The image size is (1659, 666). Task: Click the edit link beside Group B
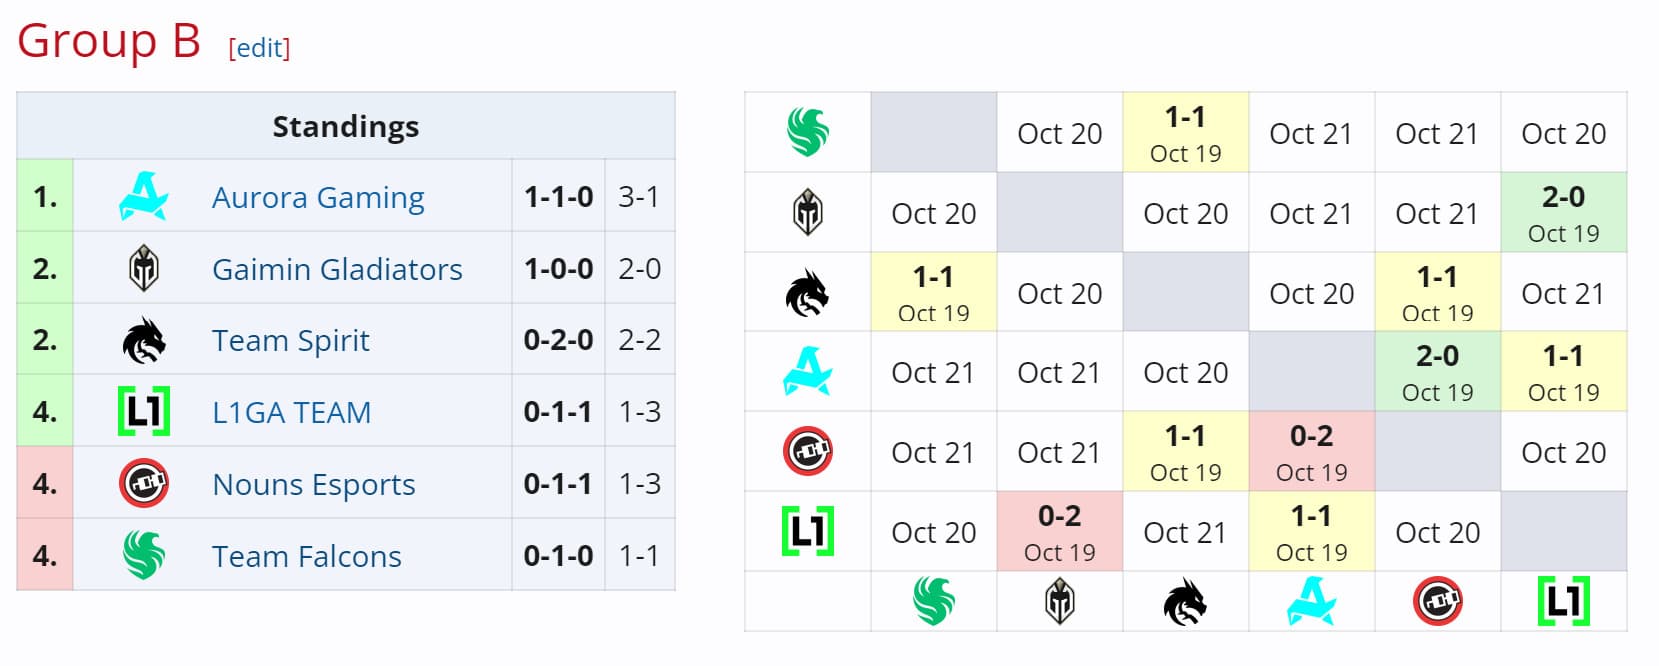click(259, 48)
